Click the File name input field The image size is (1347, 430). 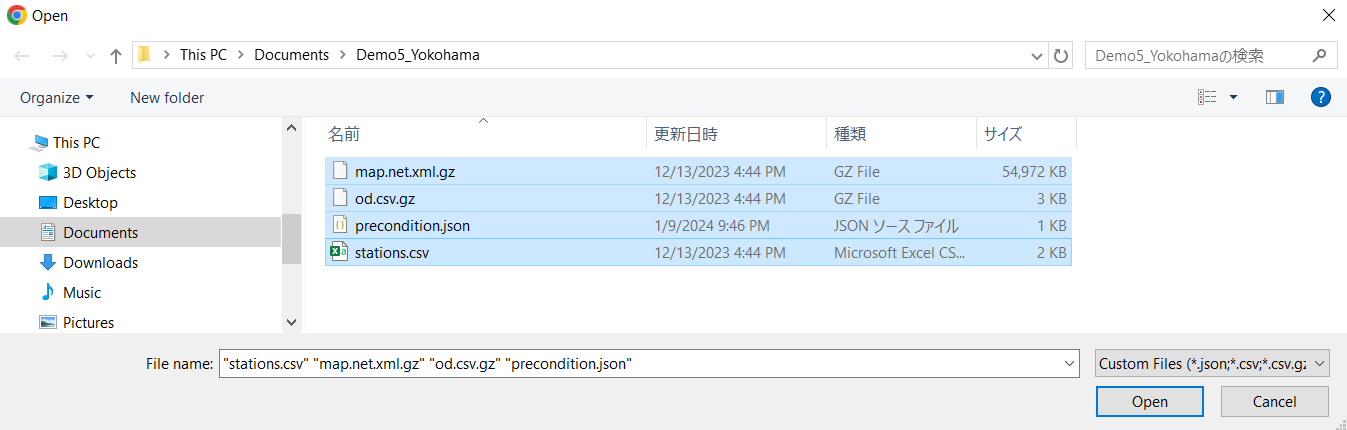(x=640, y=364)
